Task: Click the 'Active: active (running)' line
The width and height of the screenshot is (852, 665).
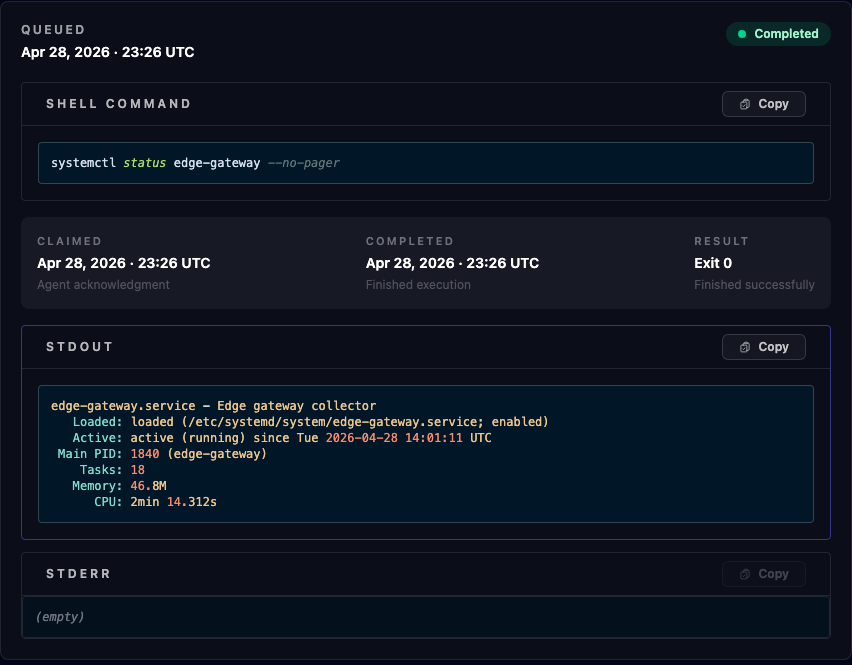Action: 282,438
